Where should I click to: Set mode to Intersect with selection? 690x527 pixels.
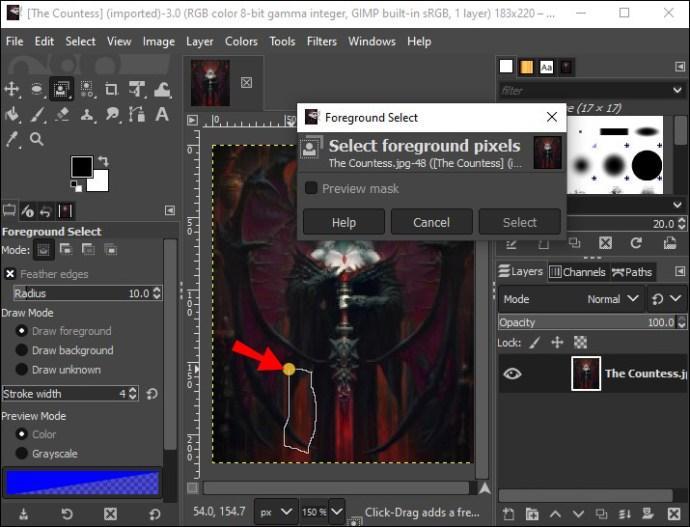click(111, 249)
